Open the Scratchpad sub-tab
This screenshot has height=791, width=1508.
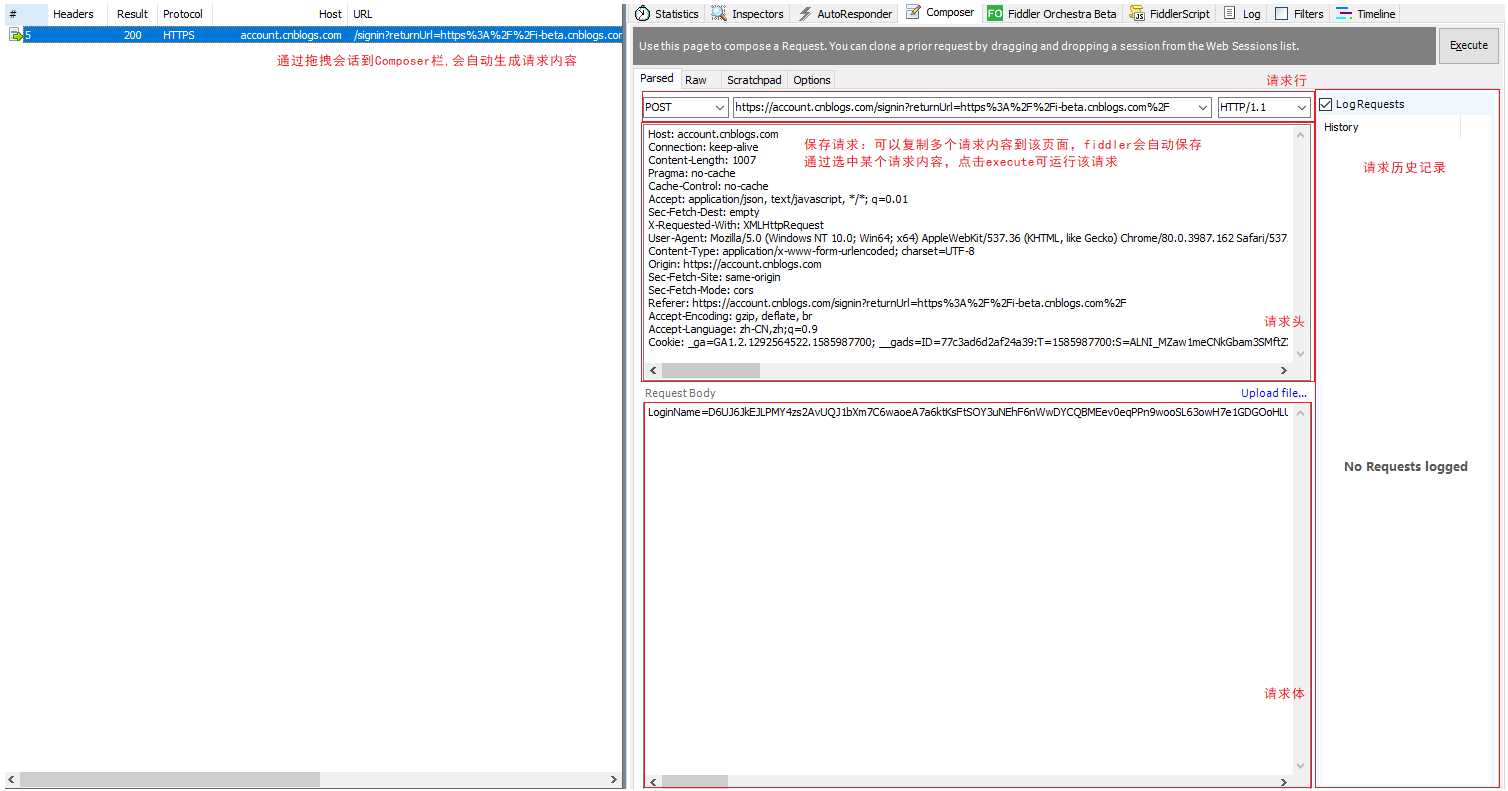[x=754, y=80]
